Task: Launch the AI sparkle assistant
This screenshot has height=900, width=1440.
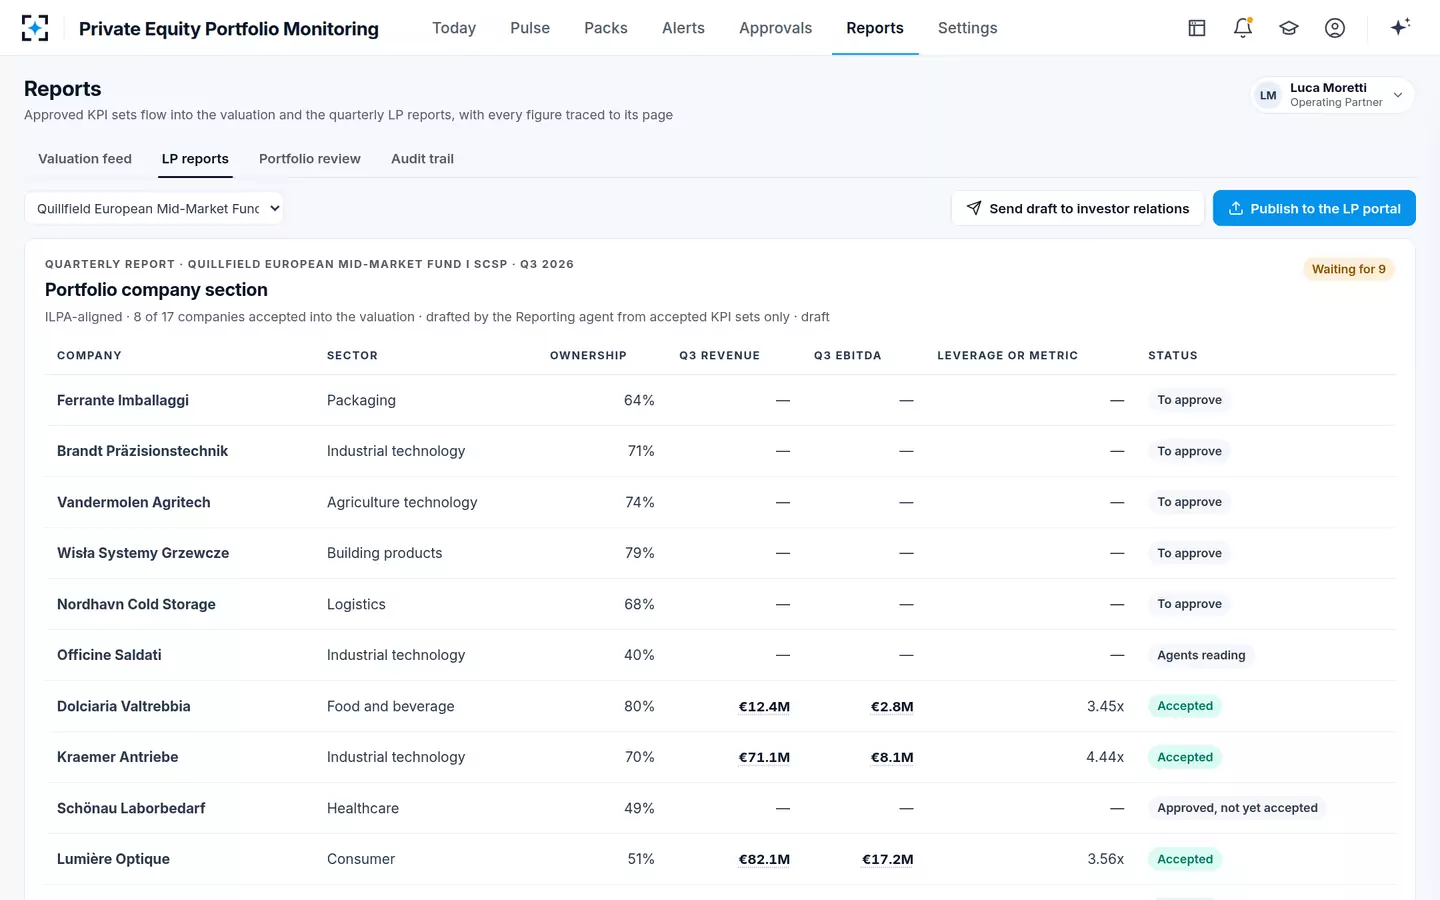Action: click(x=1400, y=27)
